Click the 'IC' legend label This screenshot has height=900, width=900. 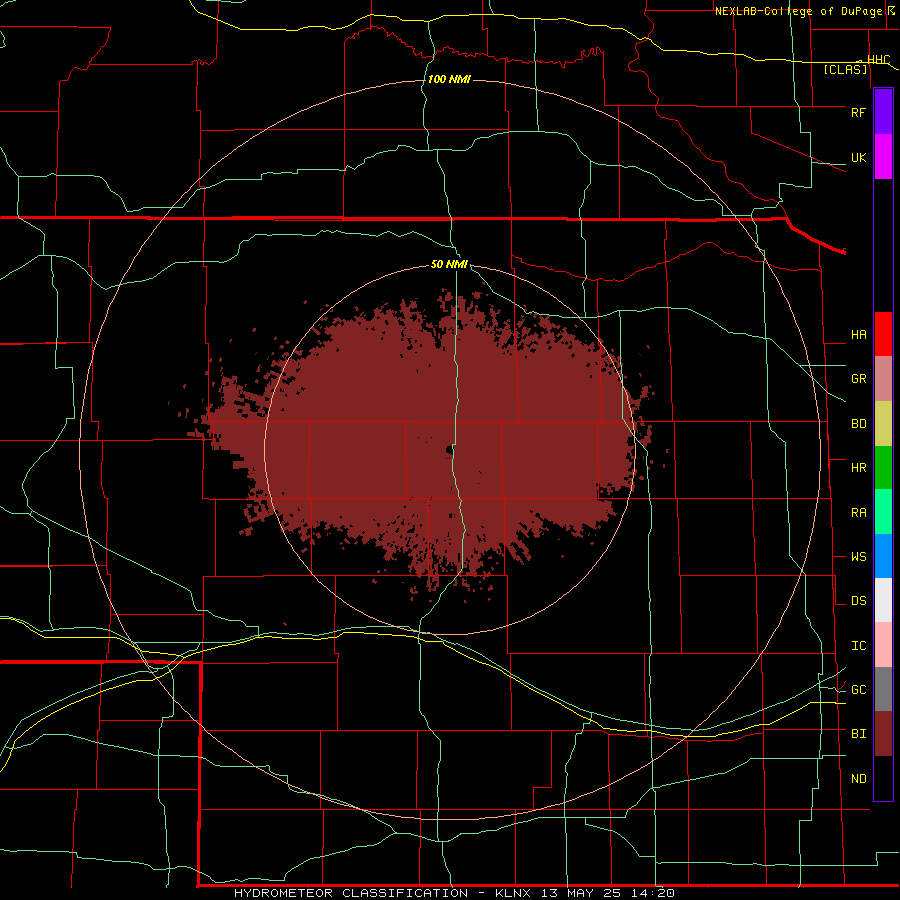pos(858,646)
